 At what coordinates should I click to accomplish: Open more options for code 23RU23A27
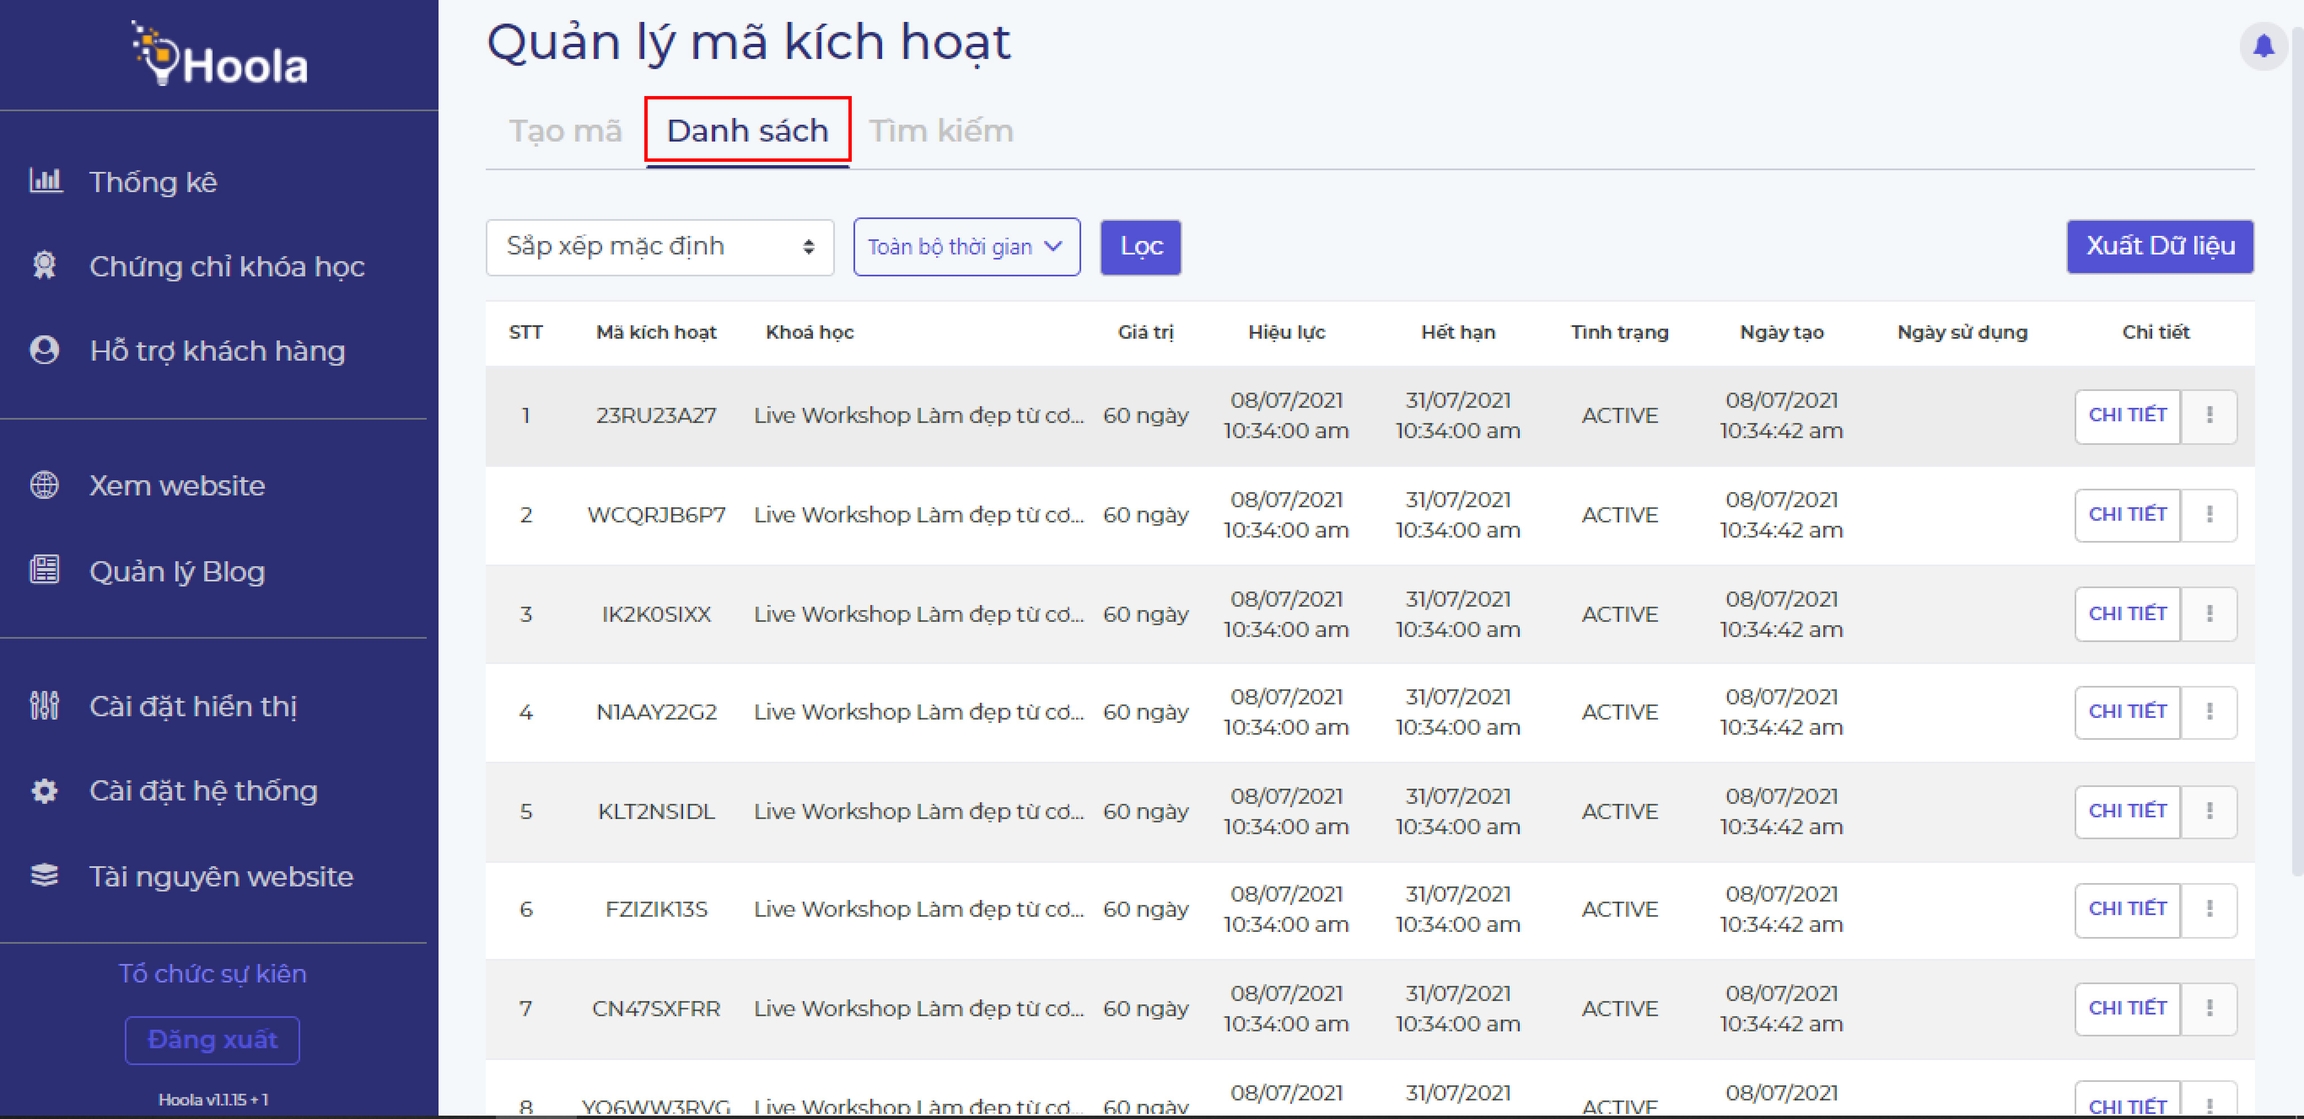pyautogui.click(x=2209, y=415)
